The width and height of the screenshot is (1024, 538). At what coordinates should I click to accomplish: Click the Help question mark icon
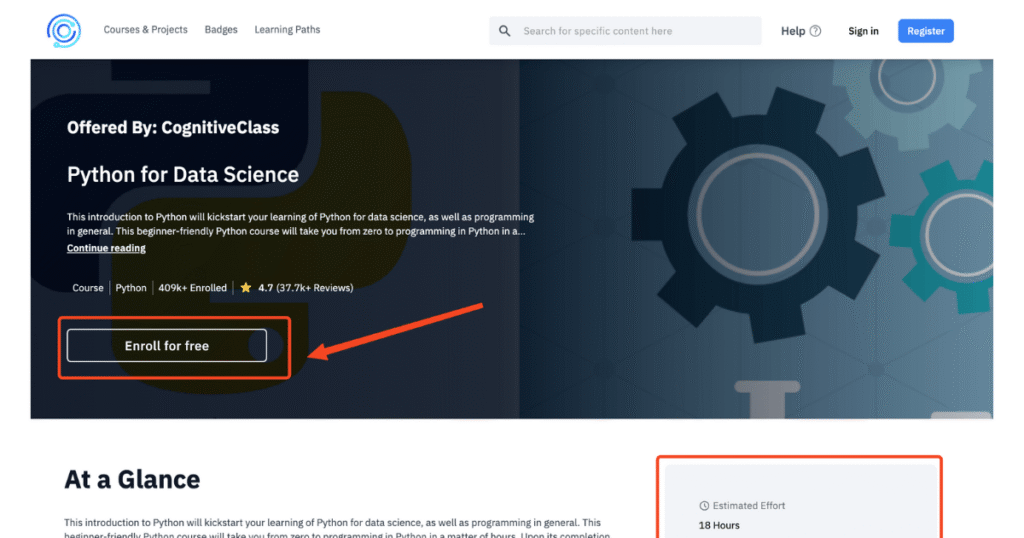[x=815, y=31]
